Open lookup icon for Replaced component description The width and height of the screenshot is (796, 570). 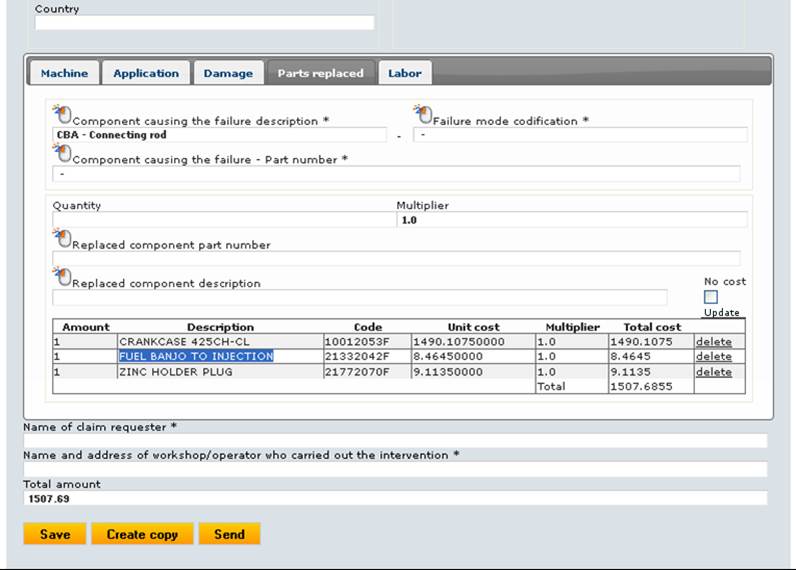point(62,277)
